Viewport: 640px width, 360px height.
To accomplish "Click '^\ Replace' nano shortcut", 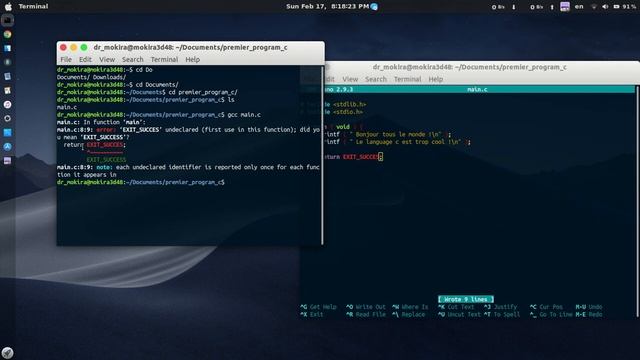I will (x=409, y=315).
